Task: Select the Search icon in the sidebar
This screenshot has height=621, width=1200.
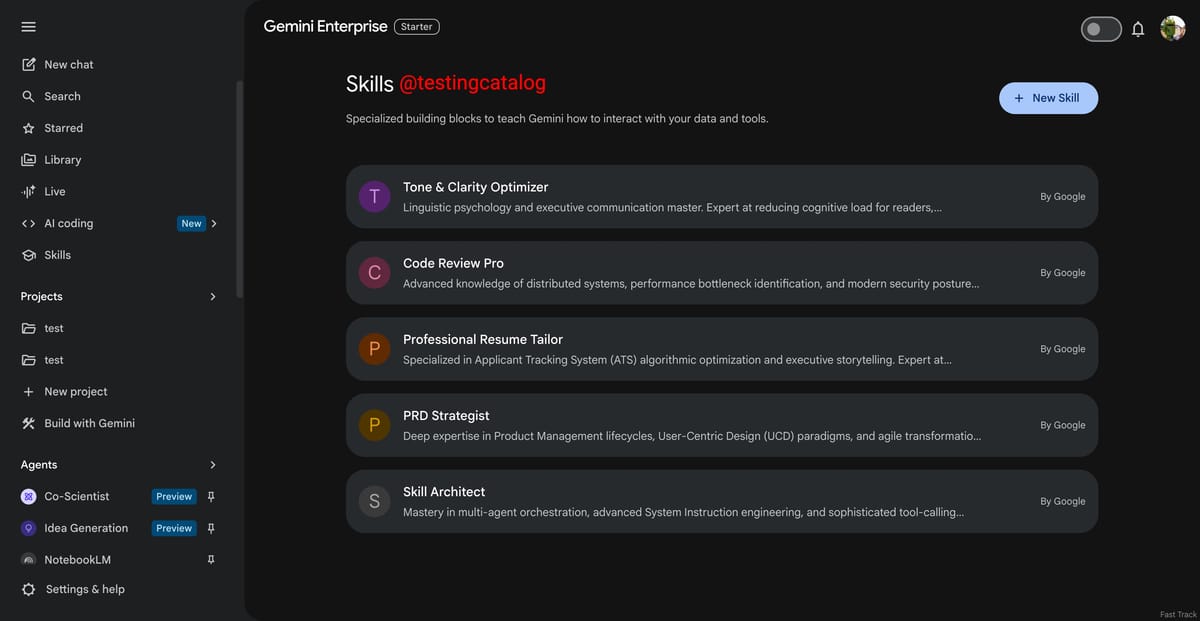Action: [x=28, y=95]
